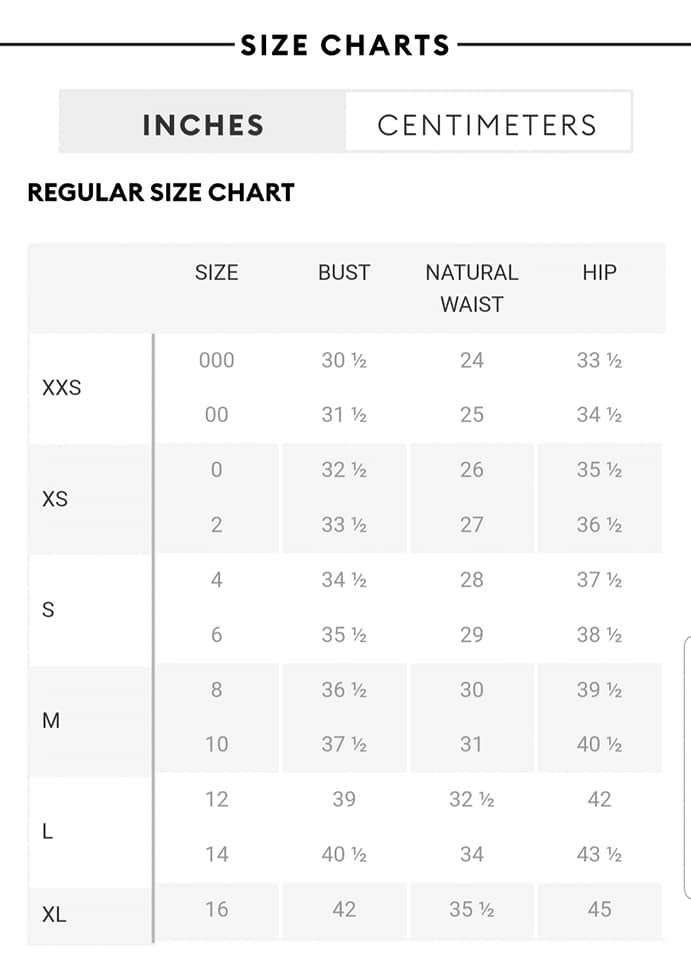Image resolution: width=691 pixels, height=960 pixels.
Task: Click size 000 cell
Action: (217, 360)
